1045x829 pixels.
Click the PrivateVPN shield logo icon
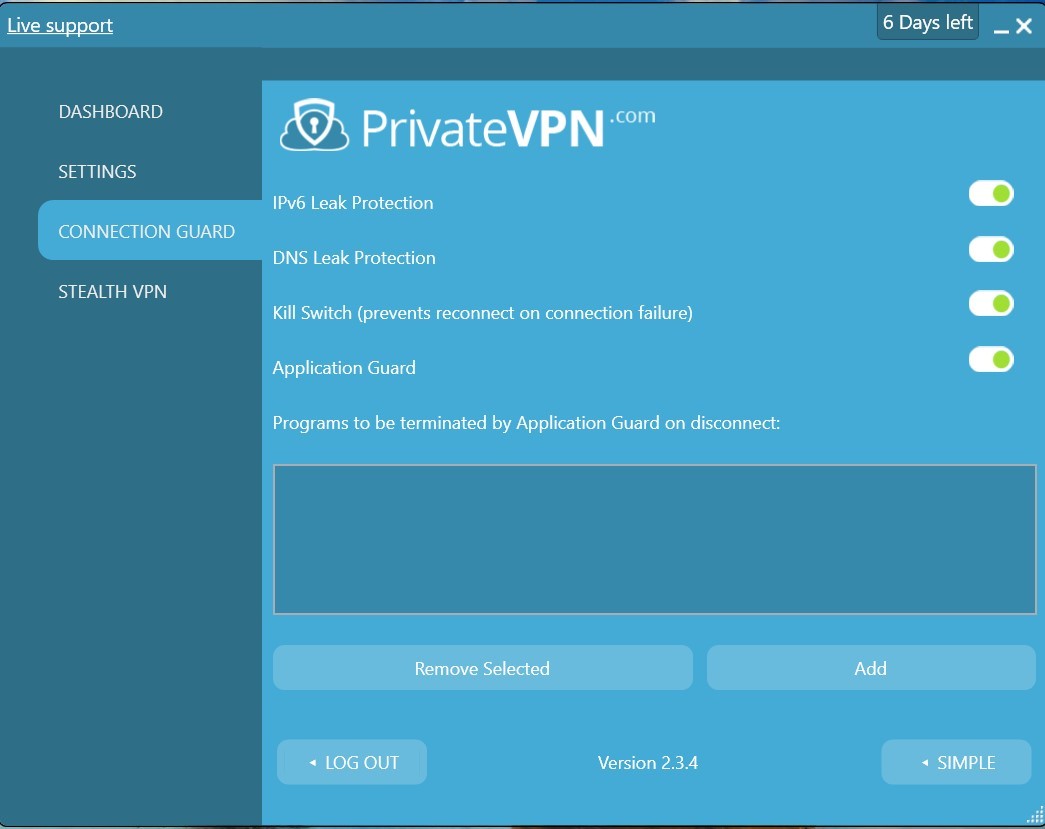(x=314, y=126)
